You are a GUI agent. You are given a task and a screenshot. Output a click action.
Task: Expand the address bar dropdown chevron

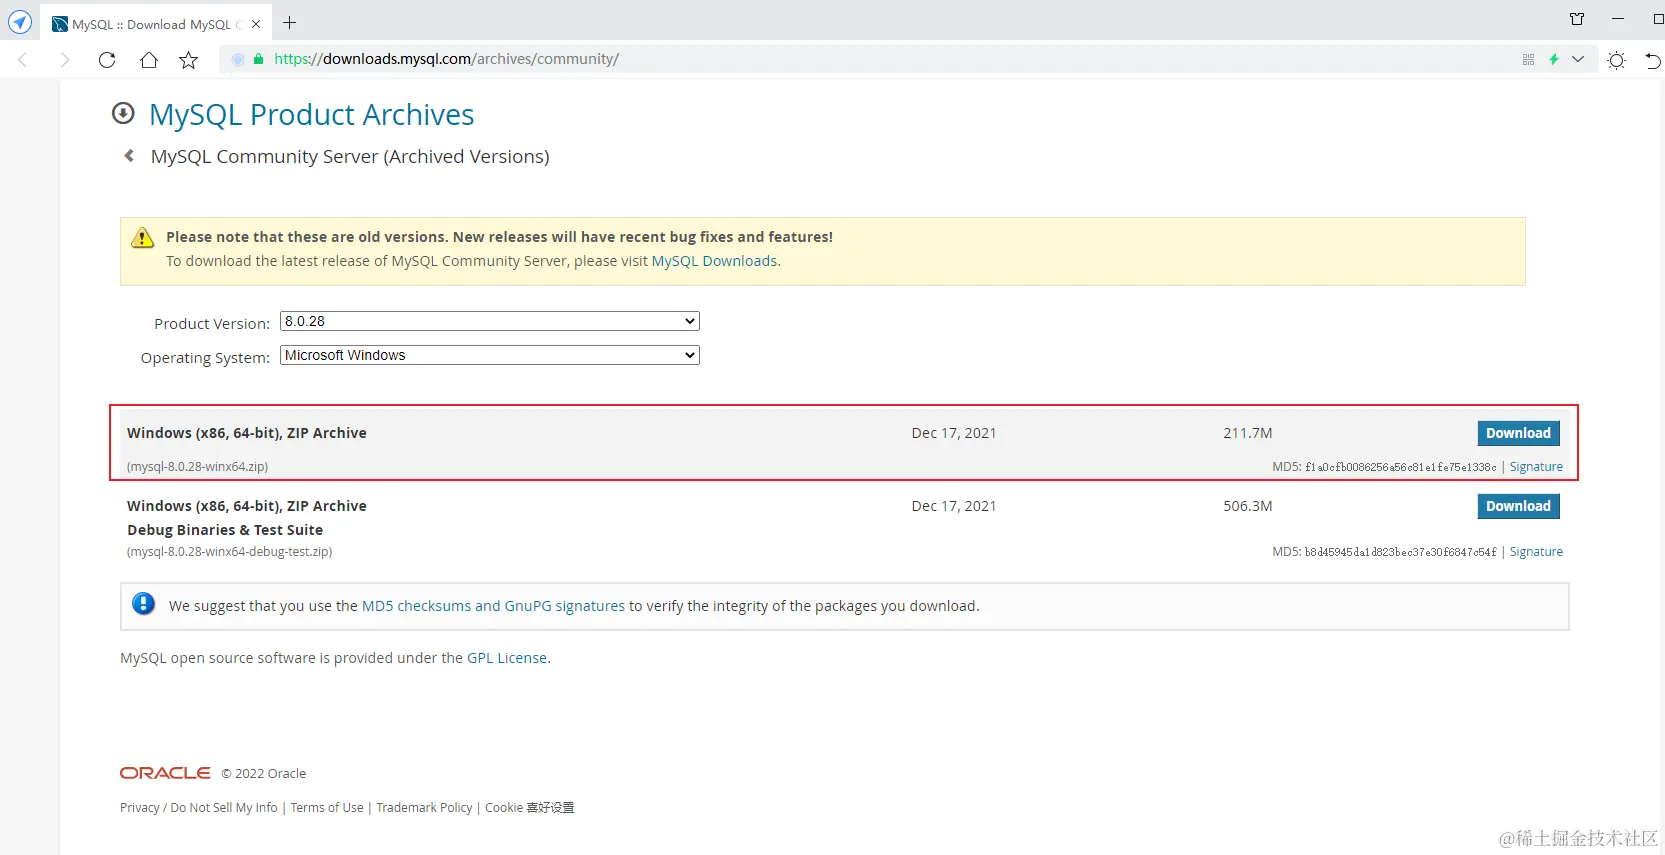(x=1578, y=59)
